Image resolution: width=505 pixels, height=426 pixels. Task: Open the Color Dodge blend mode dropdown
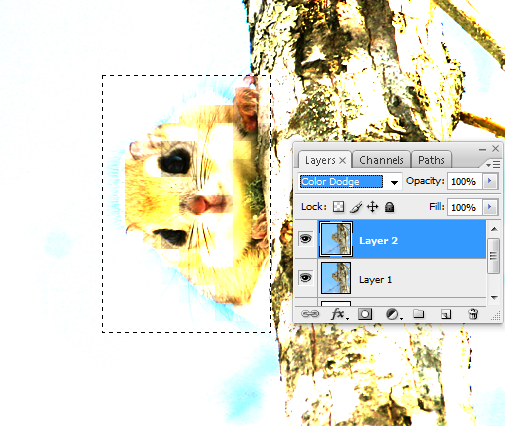click(394, 182)
